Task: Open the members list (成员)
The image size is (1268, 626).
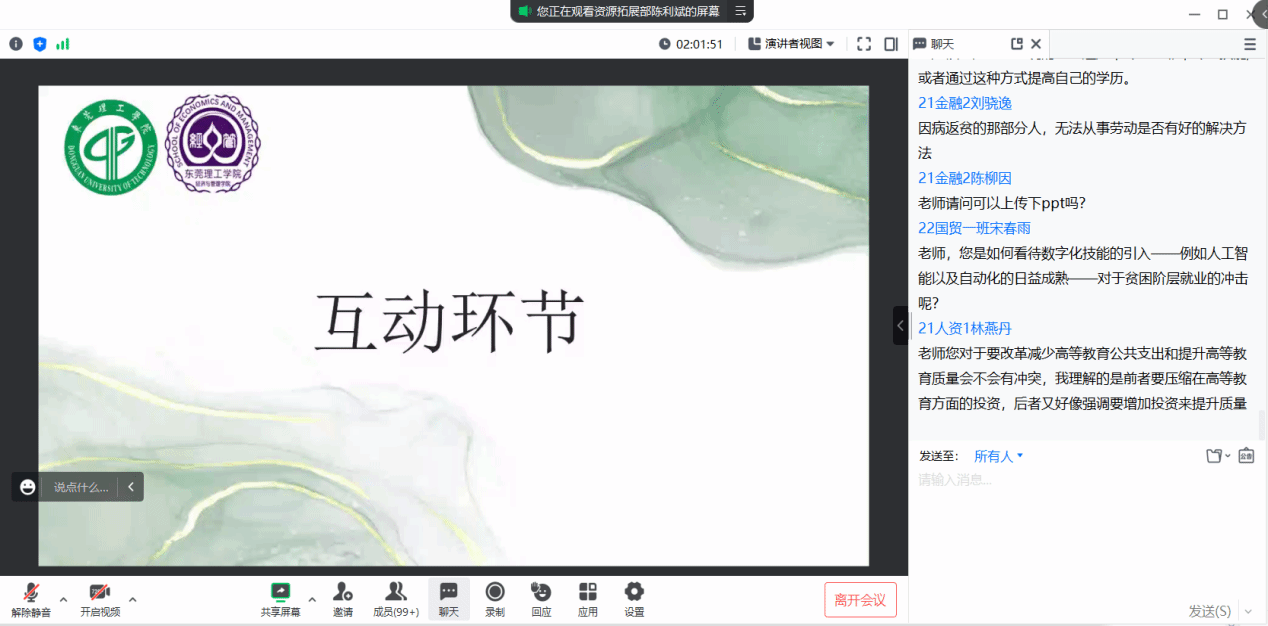Action: (x=396, y=599)
